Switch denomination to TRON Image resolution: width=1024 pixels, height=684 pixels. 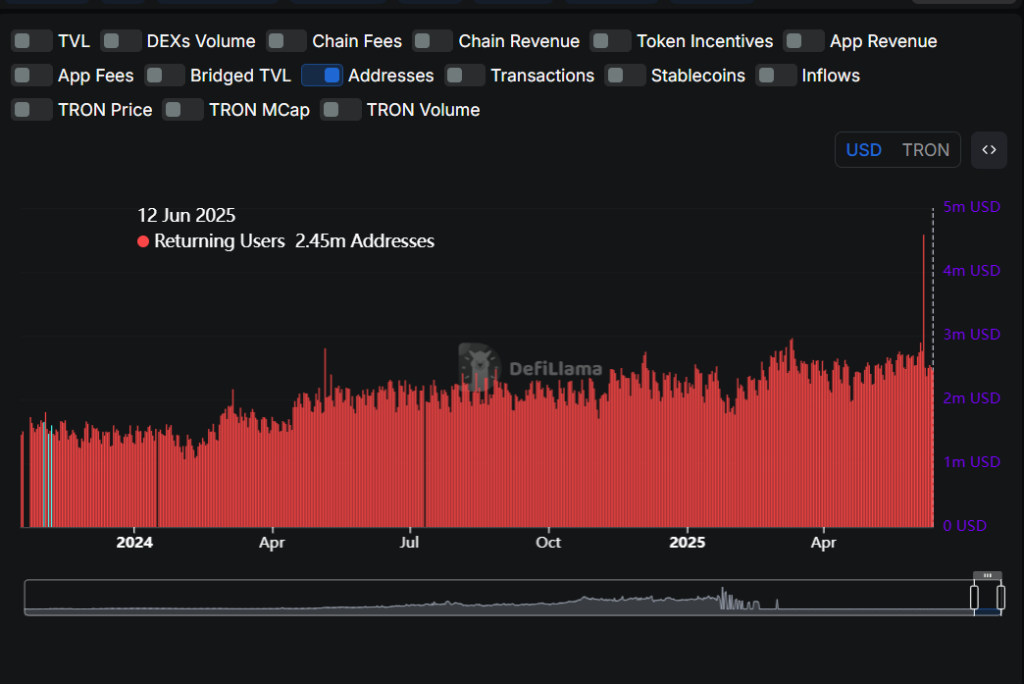925,150
